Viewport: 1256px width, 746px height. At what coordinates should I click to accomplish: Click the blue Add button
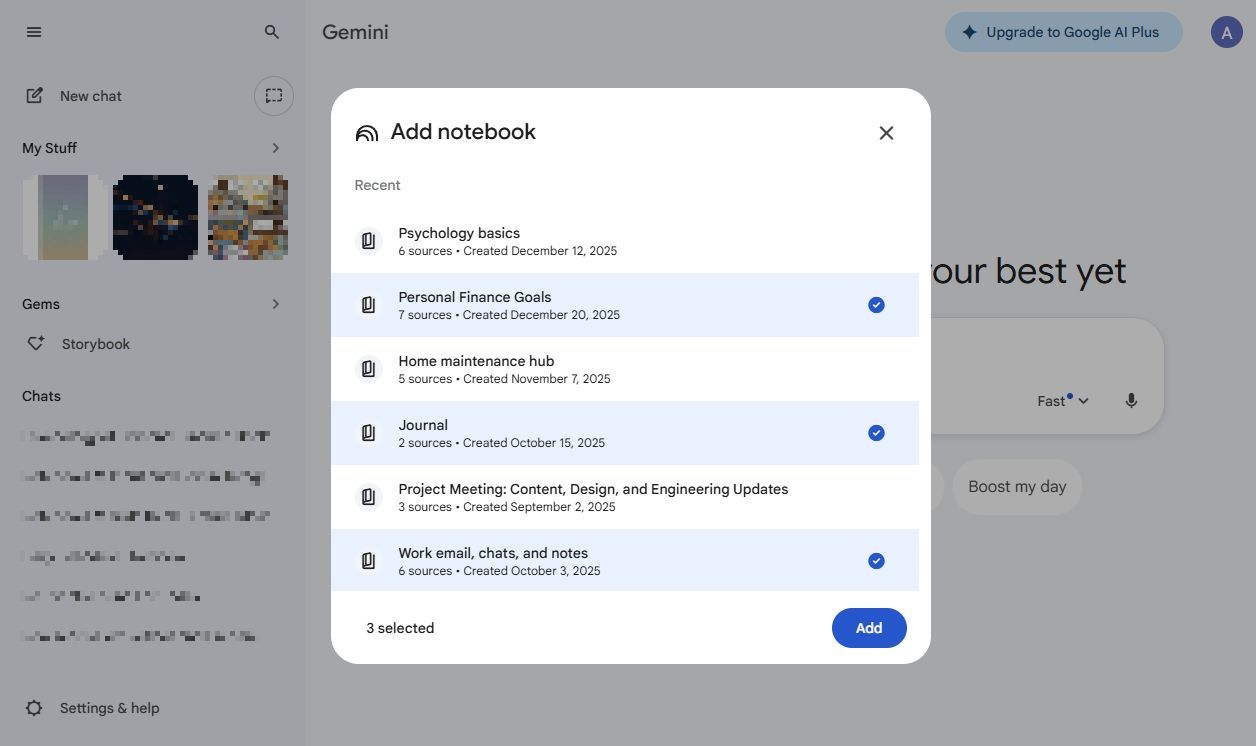tap(869, 628)
